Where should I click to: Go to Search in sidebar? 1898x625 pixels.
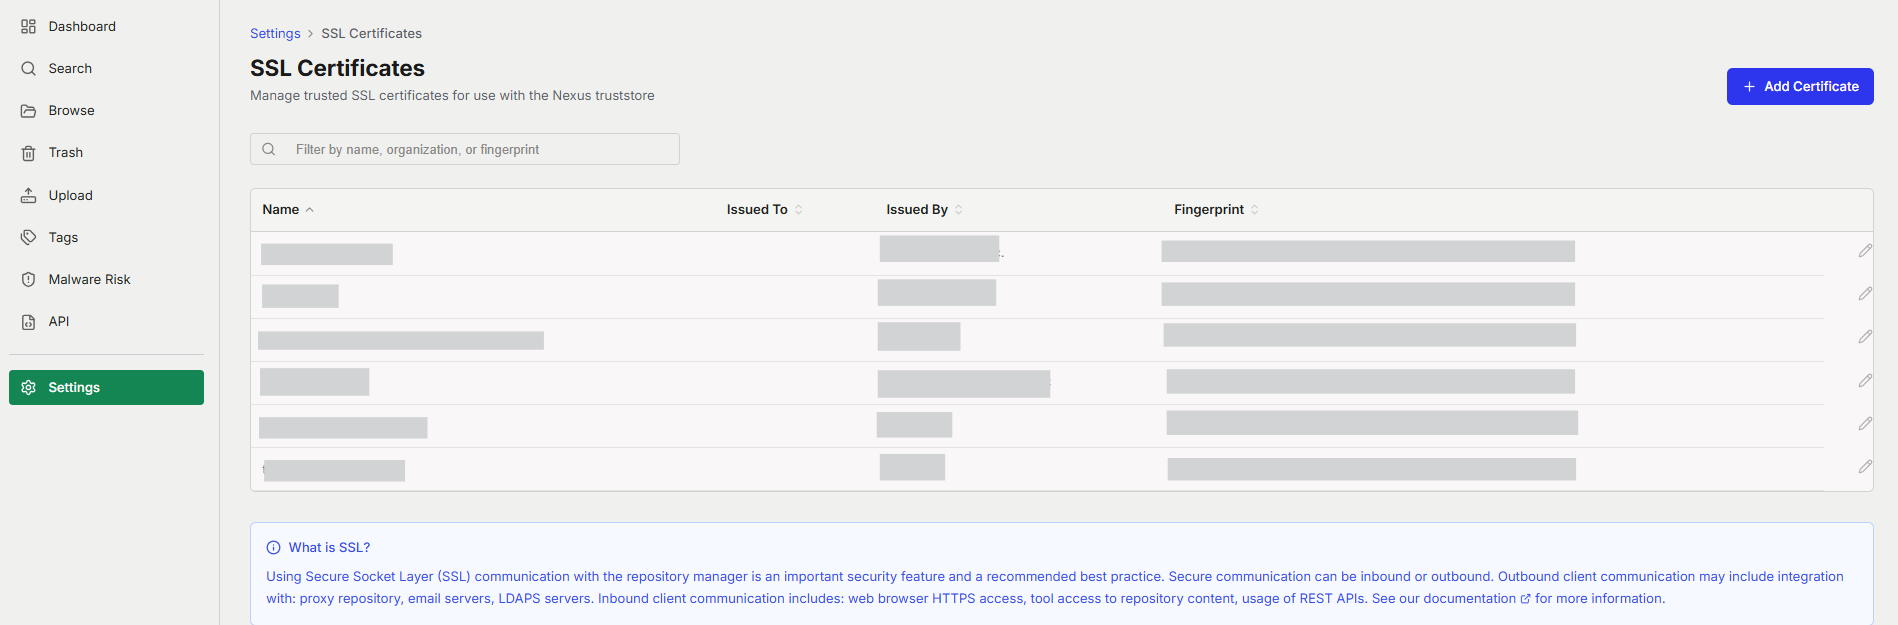pos(70,68)
